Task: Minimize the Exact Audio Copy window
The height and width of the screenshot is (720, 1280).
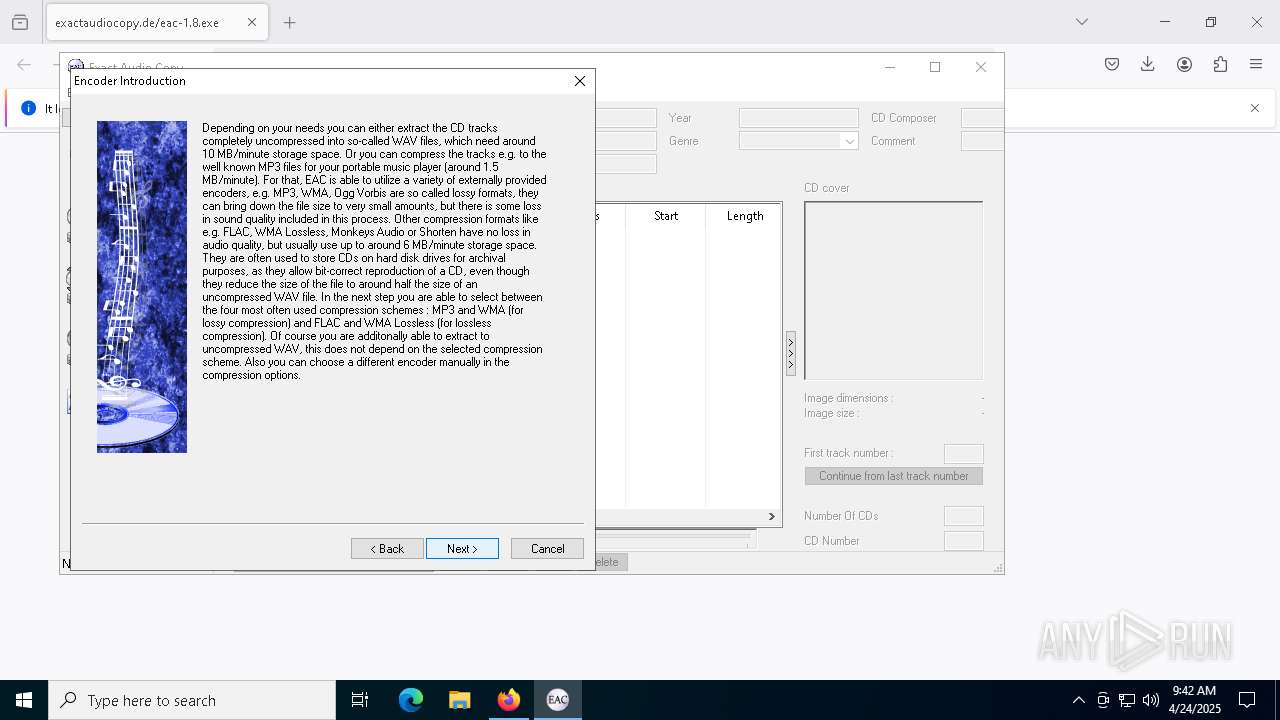Action: tap(890, 67)
